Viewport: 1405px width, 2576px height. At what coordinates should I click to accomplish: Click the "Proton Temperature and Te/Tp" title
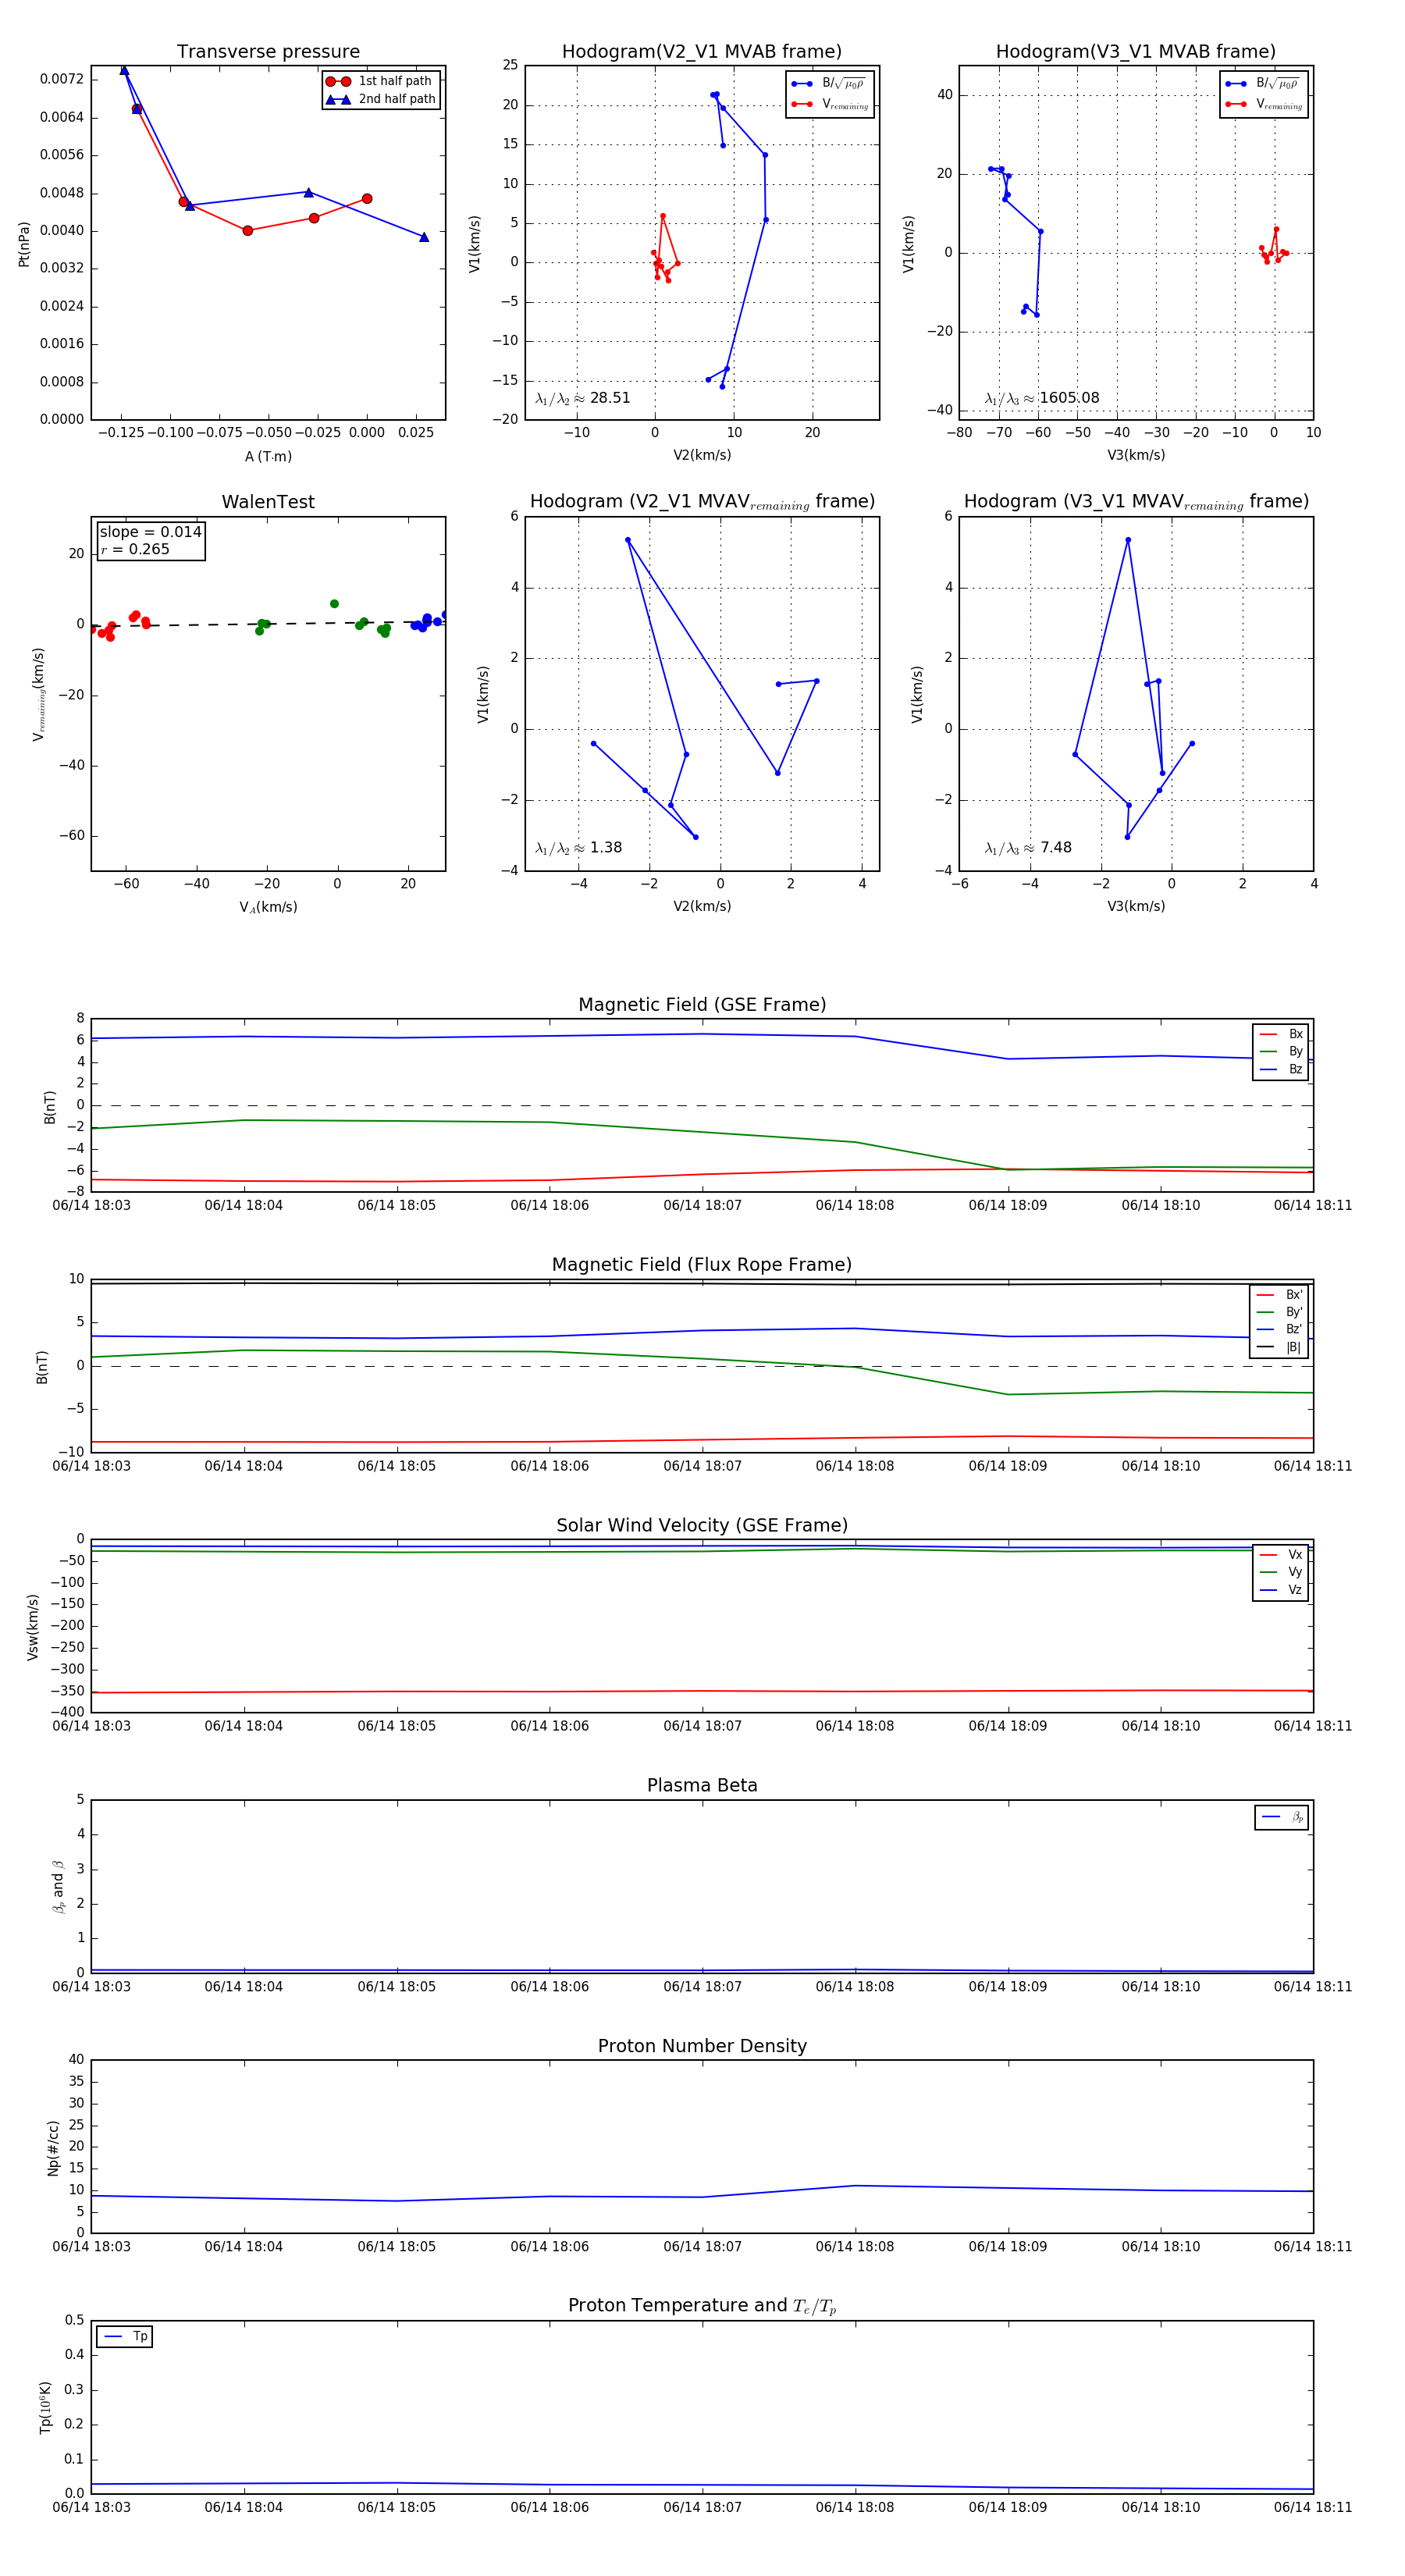(702, 2306)
